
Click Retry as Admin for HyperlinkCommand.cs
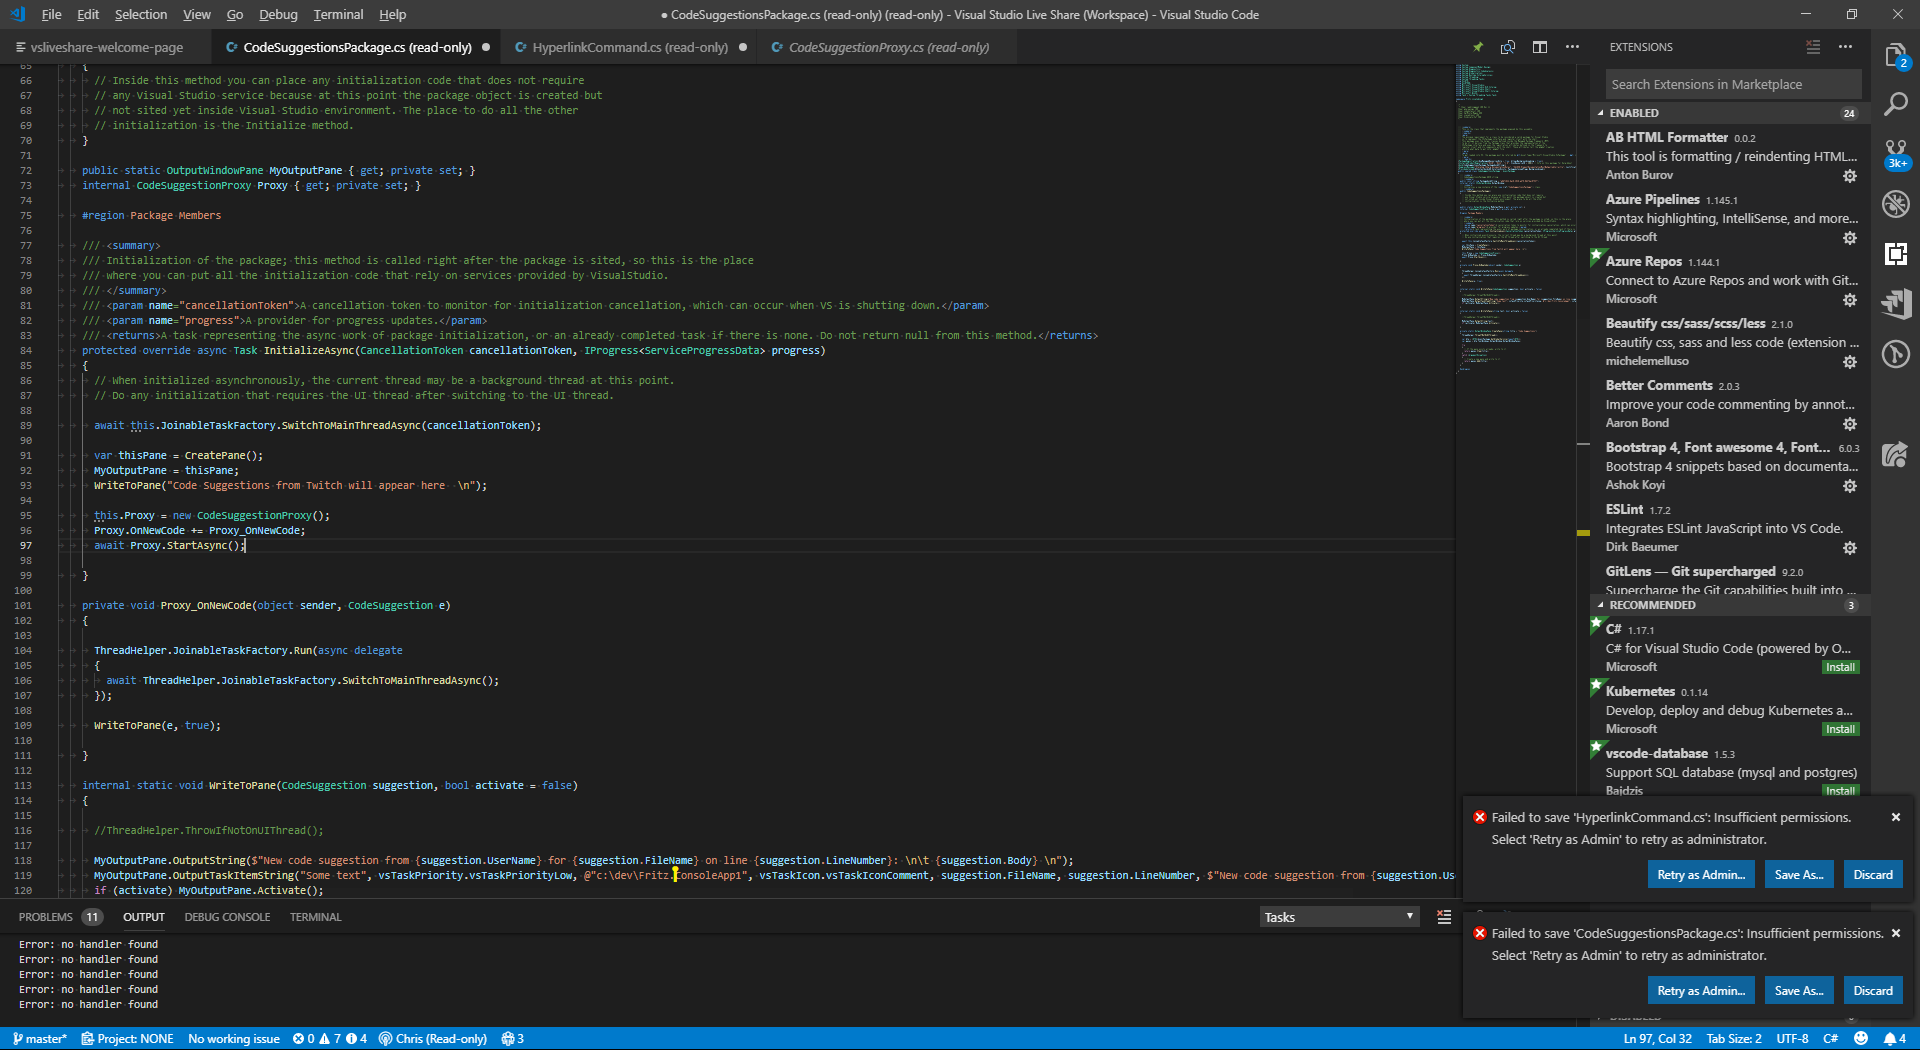click(1701, 874)
